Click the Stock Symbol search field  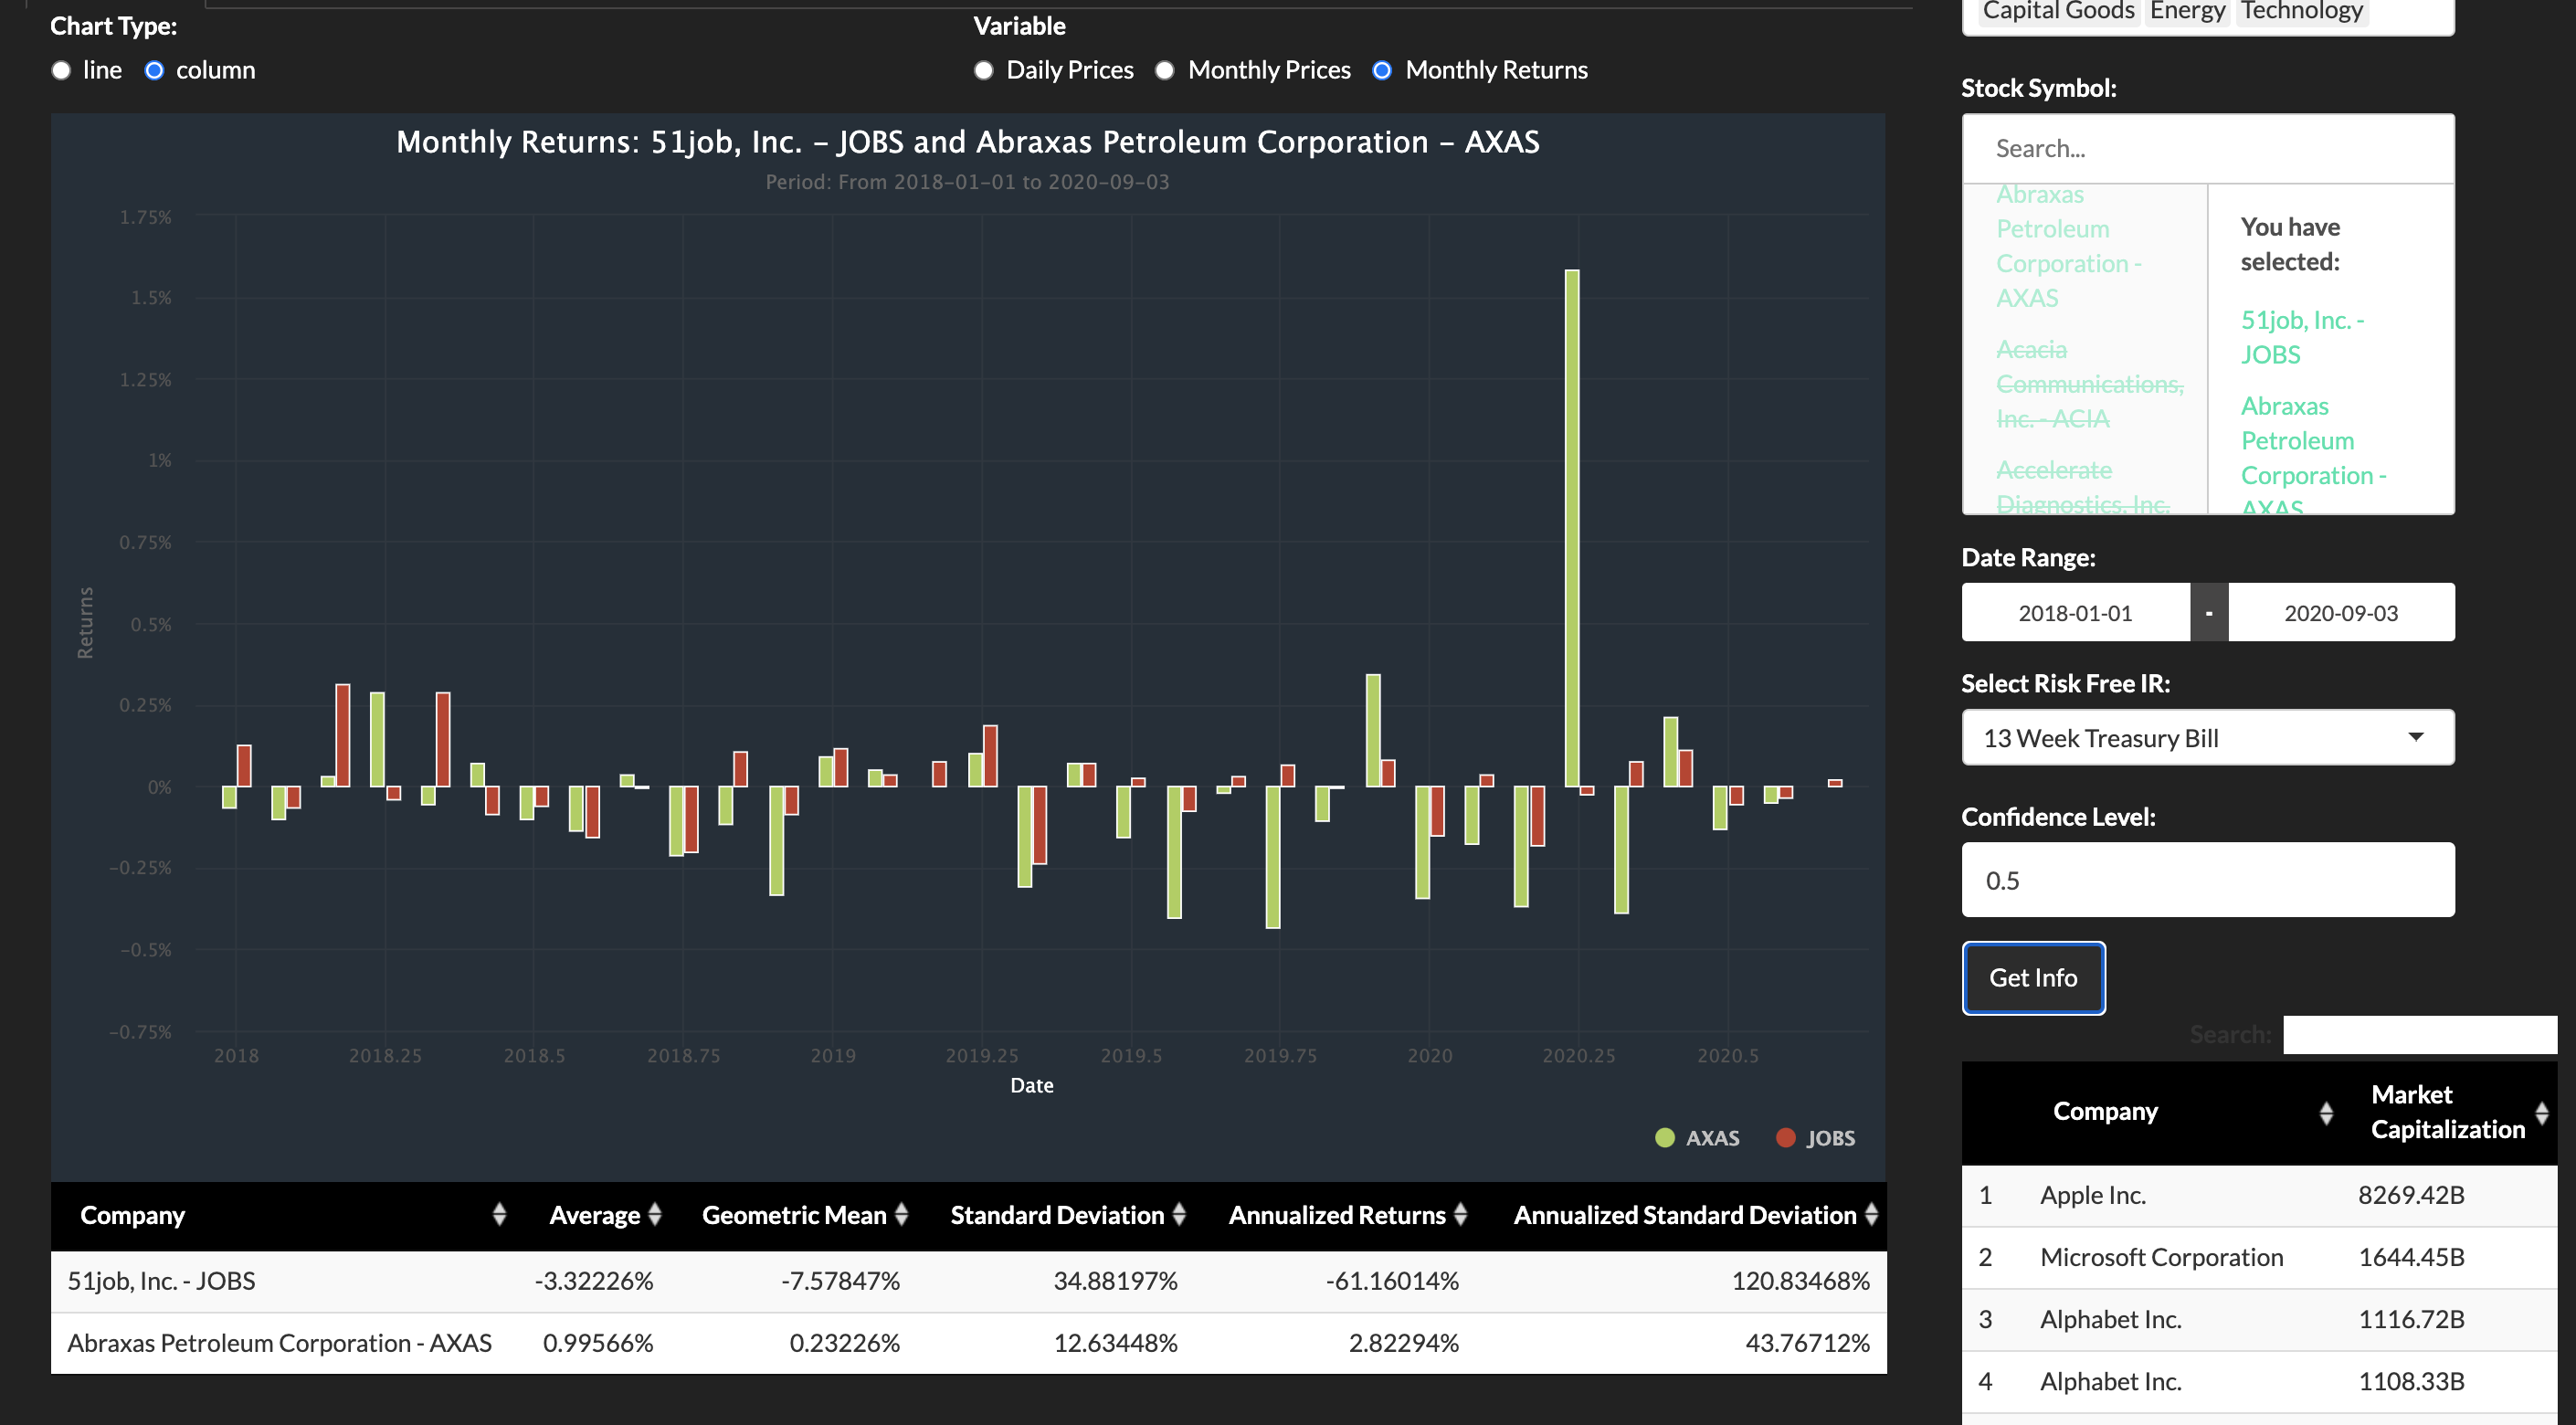tap(2207, 148)
